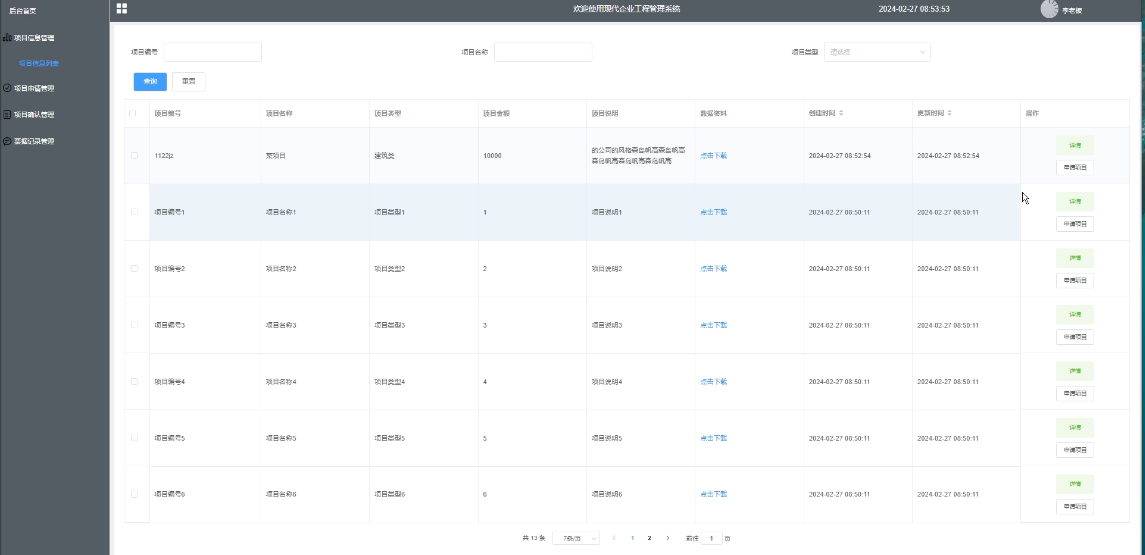Check the row checkbox for 1122jz
The width and height of the screenshot is (1145, 555).
tap(134, 156)
